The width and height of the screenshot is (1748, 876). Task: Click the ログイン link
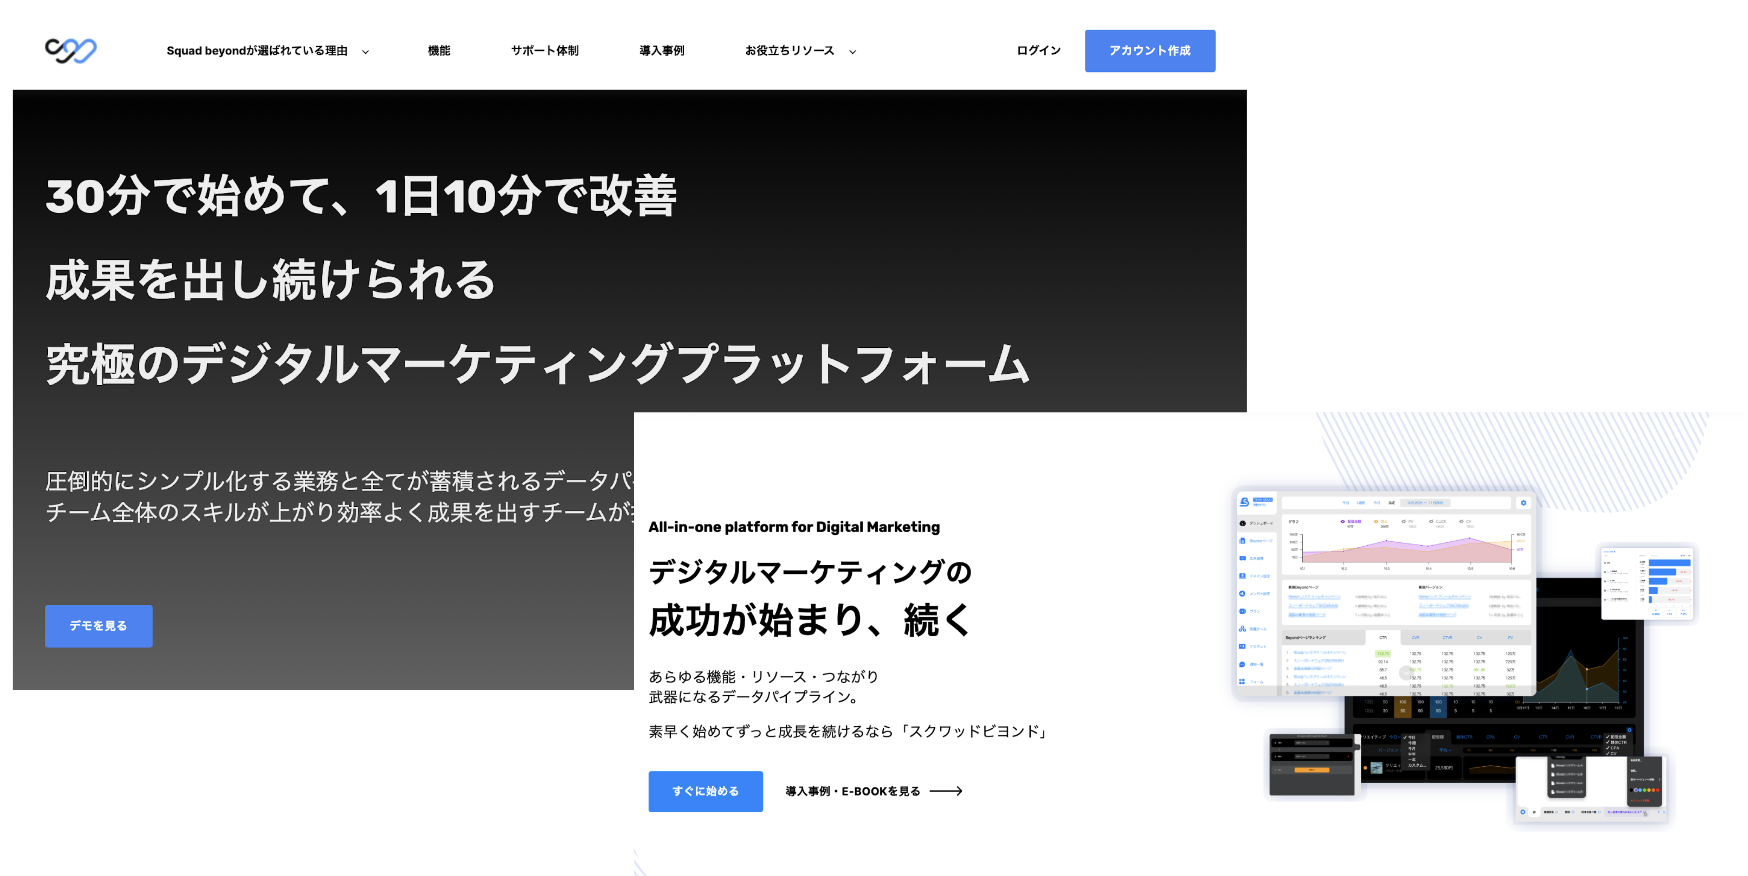[1039, 51]
